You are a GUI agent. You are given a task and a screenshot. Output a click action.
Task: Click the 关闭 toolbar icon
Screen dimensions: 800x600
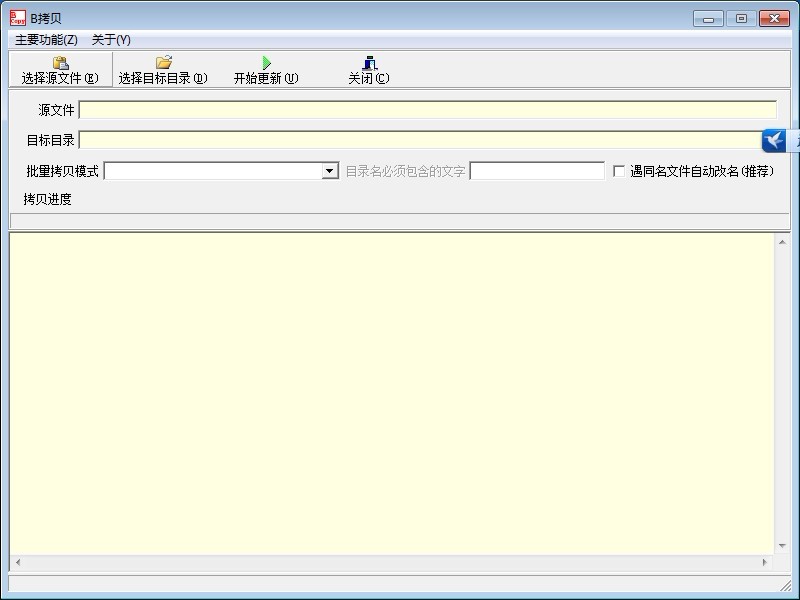pos(369,63)
